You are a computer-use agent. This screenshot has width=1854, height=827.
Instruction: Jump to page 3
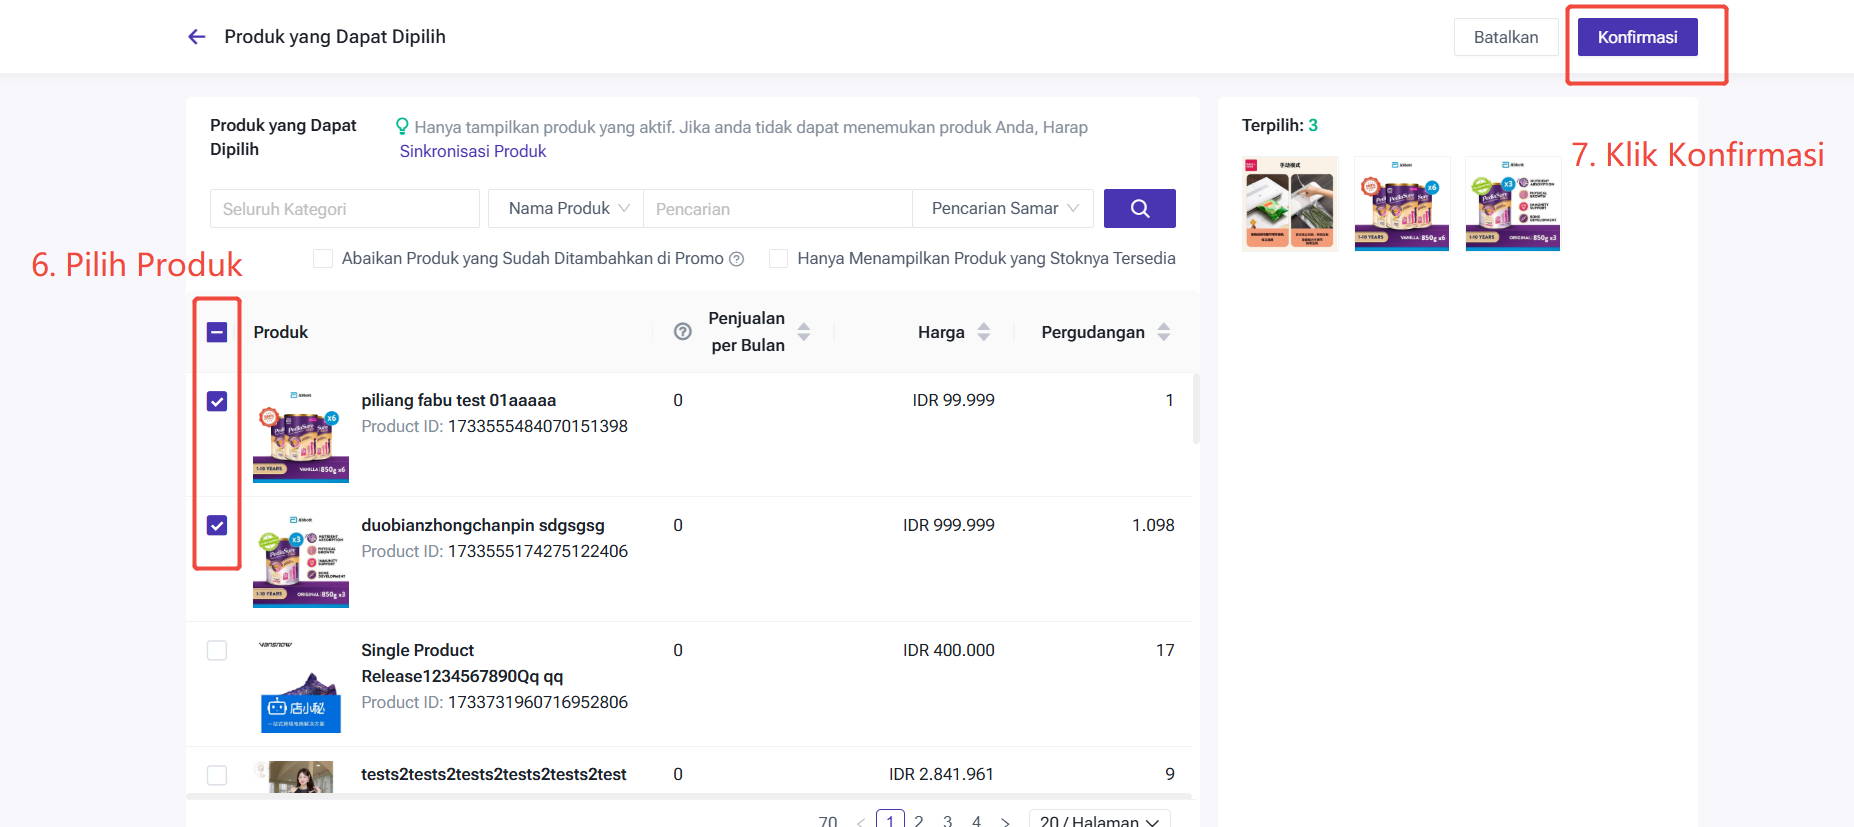point(947,821)
